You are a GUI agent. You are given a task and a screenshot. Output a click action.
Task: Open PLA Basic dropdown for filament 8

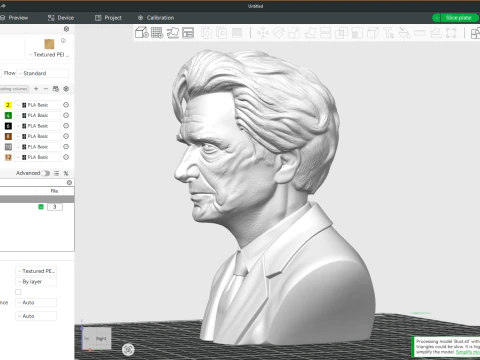click(x=38, y=136)
